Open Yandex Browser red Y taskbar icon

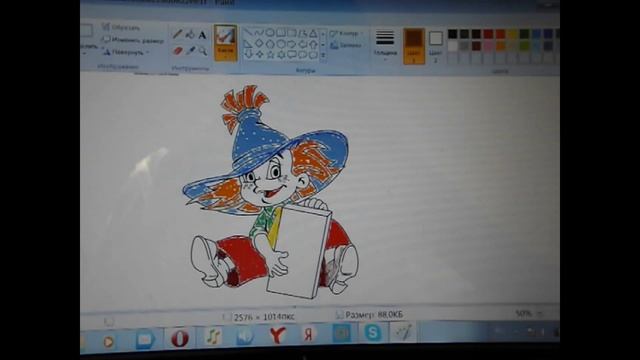tap(278, 335)
